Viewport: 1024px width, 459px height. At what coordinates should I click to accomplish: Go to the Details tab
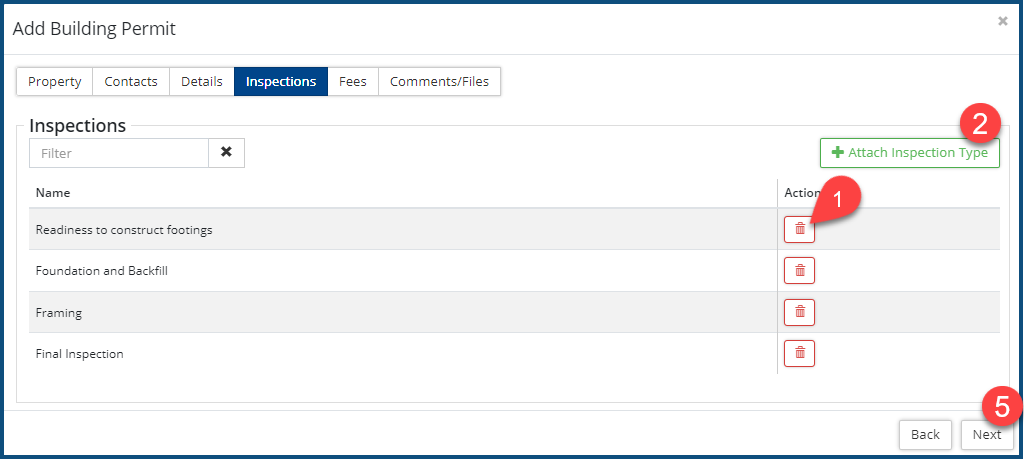click(202, 82)
